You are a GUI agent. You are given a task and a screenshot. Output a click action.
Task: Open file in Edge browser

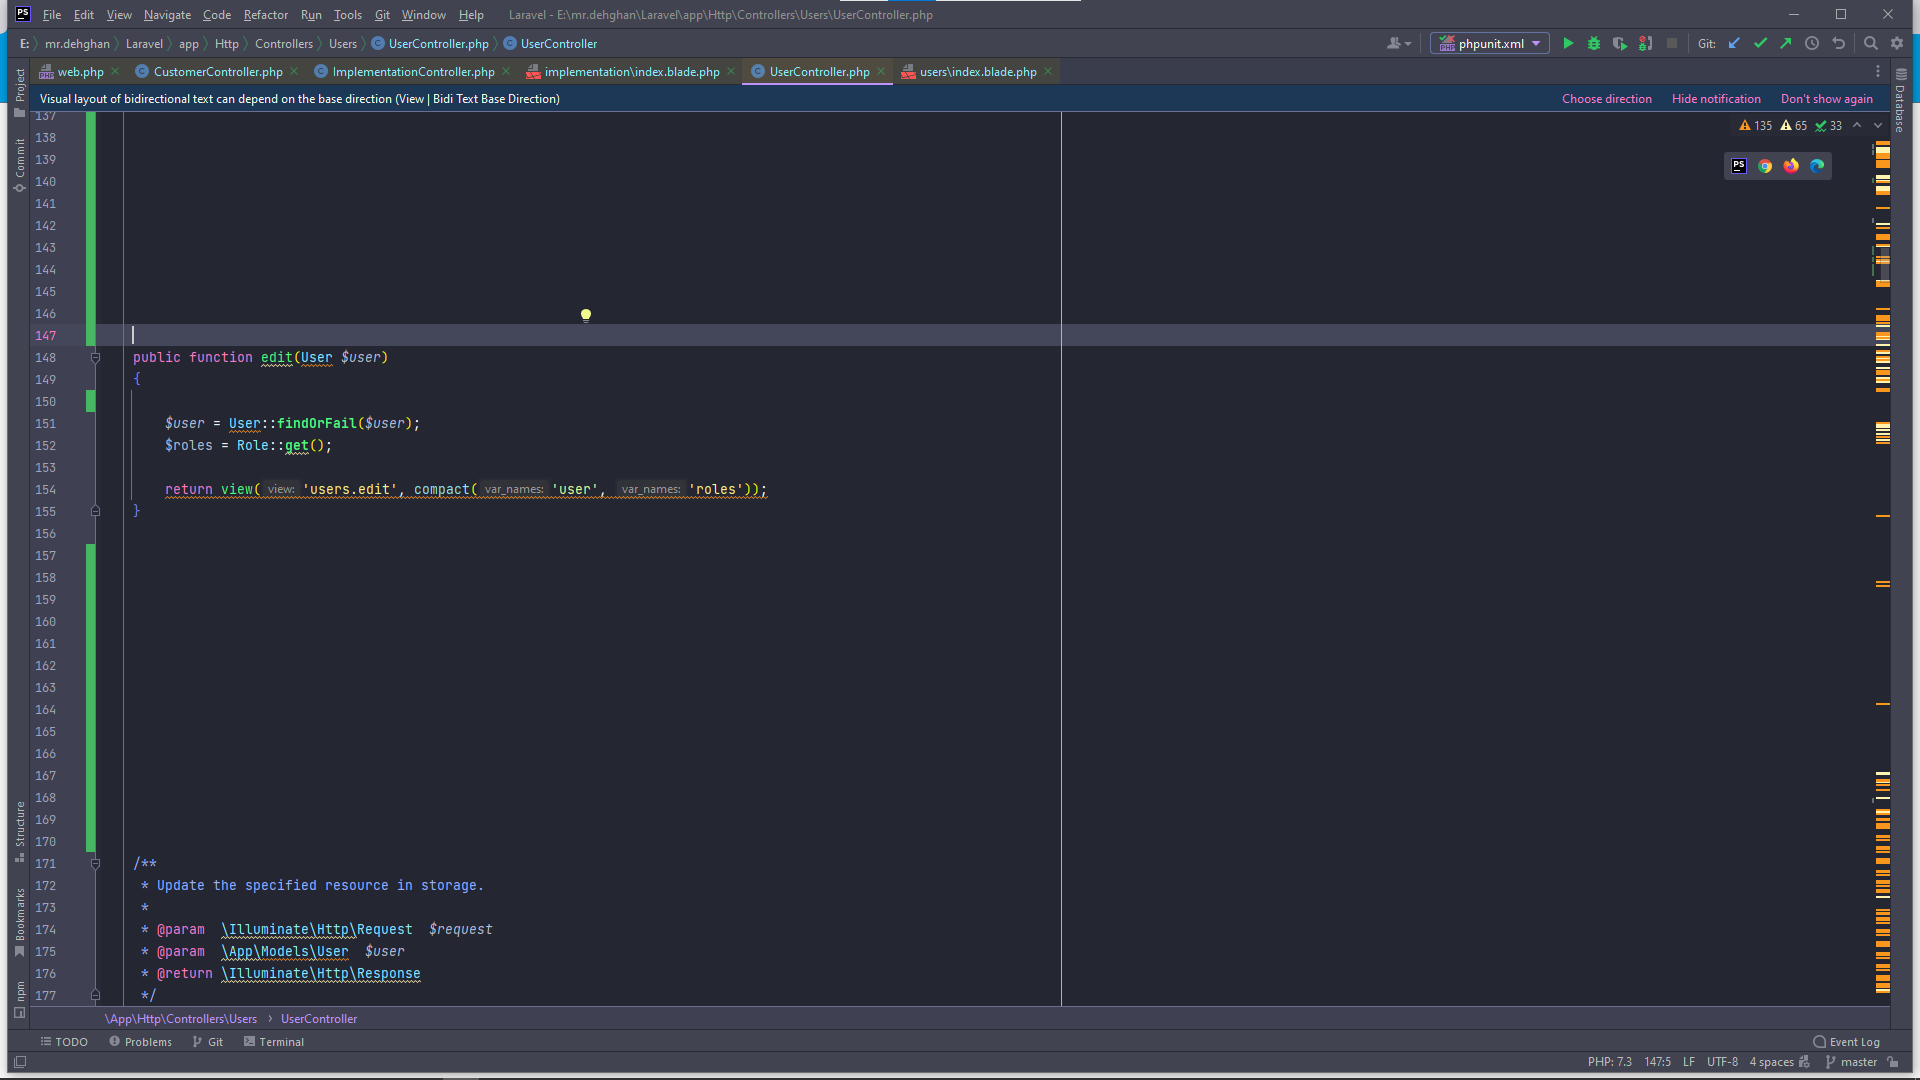click(x=1817, y=166)
